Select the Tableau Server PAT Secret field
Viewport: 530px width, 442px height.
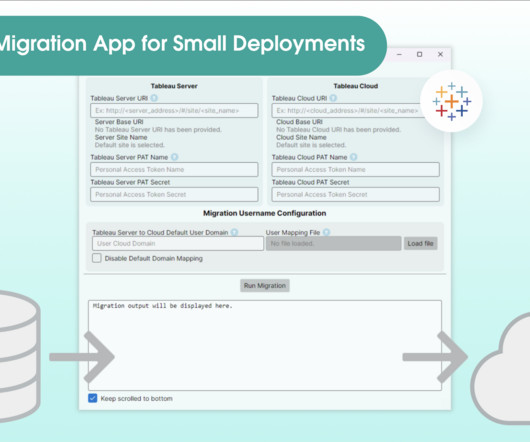pyautogui.click(x=174, y=194)
